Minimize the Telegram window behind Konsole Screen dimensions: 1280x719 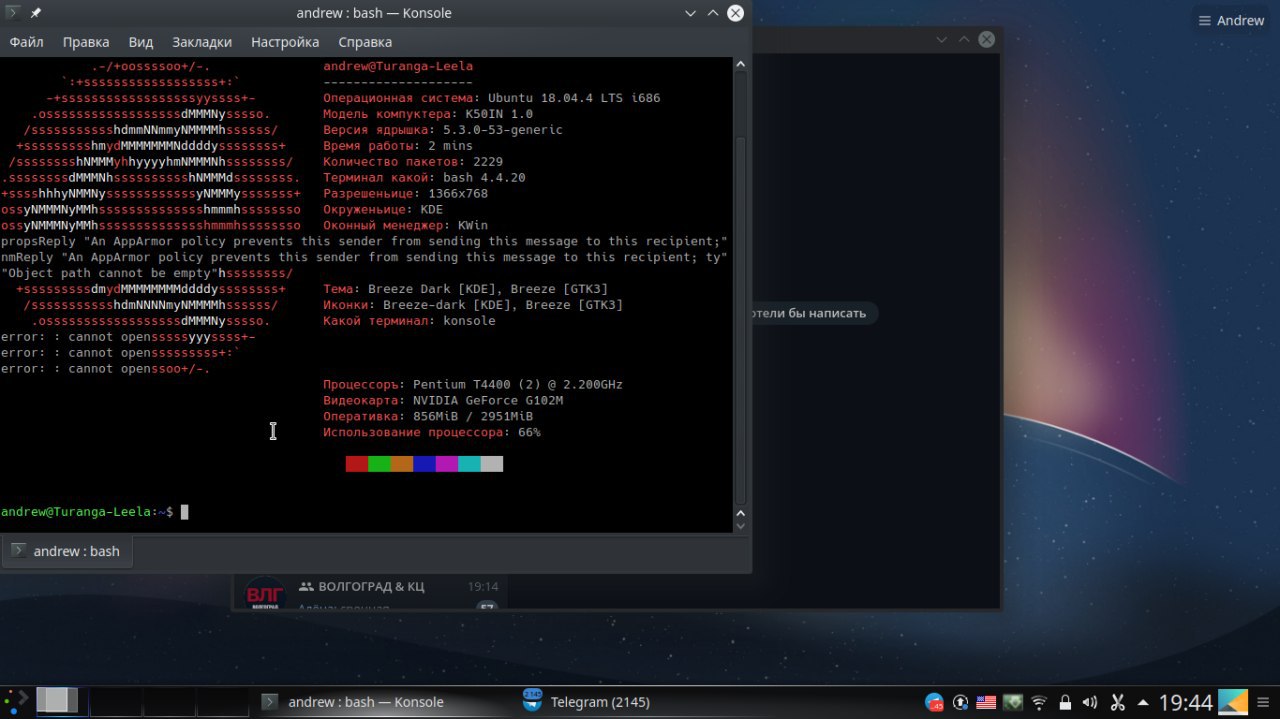pos(942,39)
